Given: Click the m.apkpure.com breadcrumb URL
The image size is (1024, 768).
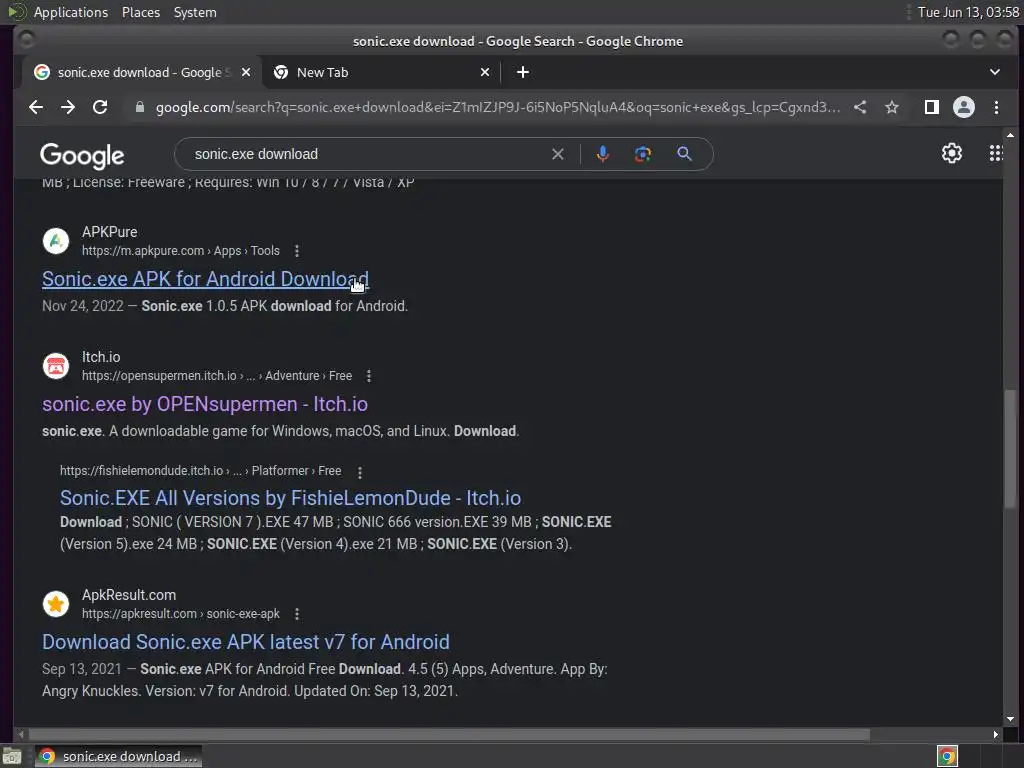Looking at the screenshot, I should point(180,251).
